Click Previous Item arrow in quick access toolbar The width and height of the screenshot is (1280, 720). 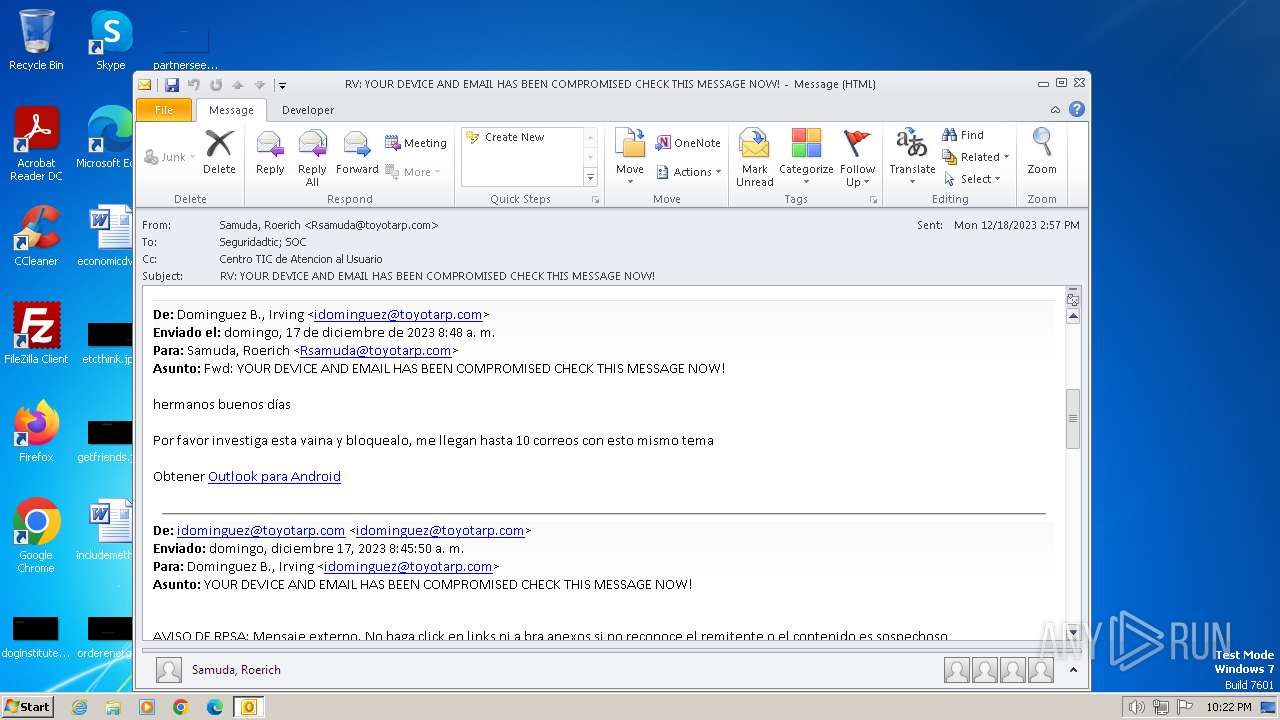tap(238, 85)
